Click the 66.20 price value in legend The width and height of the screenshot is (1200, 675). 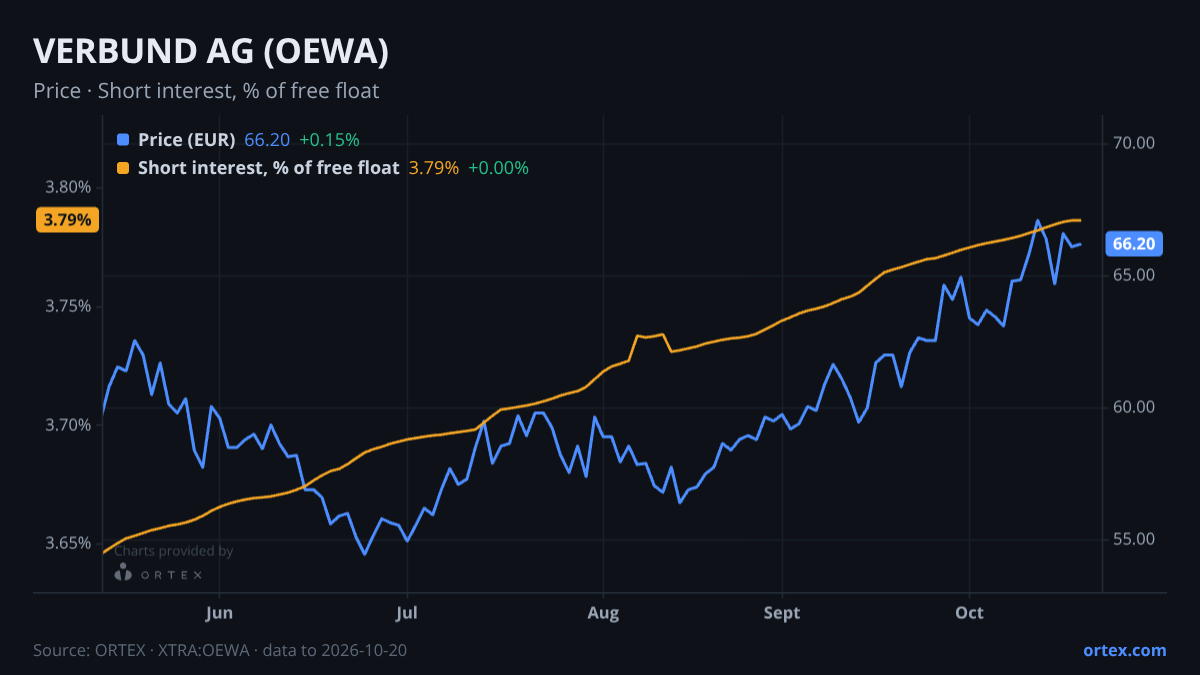tap(267, 140)
